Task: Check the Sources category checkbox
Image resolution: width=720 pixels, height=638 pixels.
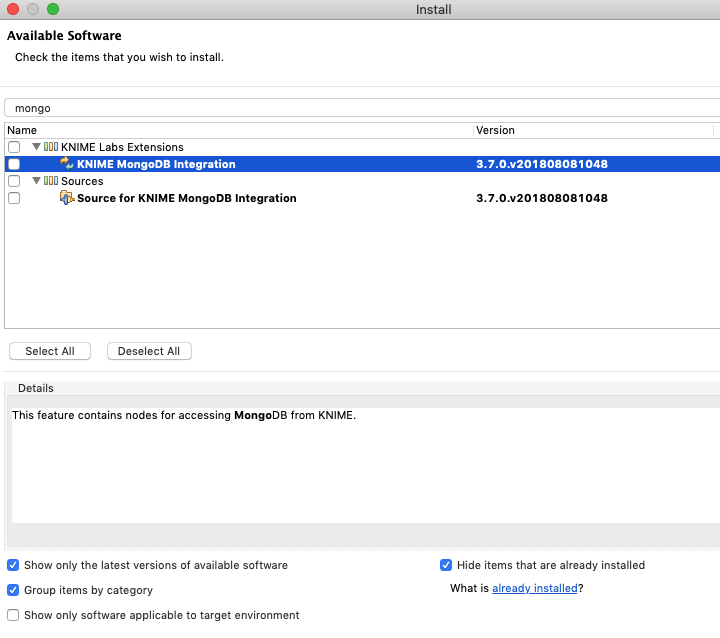Action: coord(14,181)
